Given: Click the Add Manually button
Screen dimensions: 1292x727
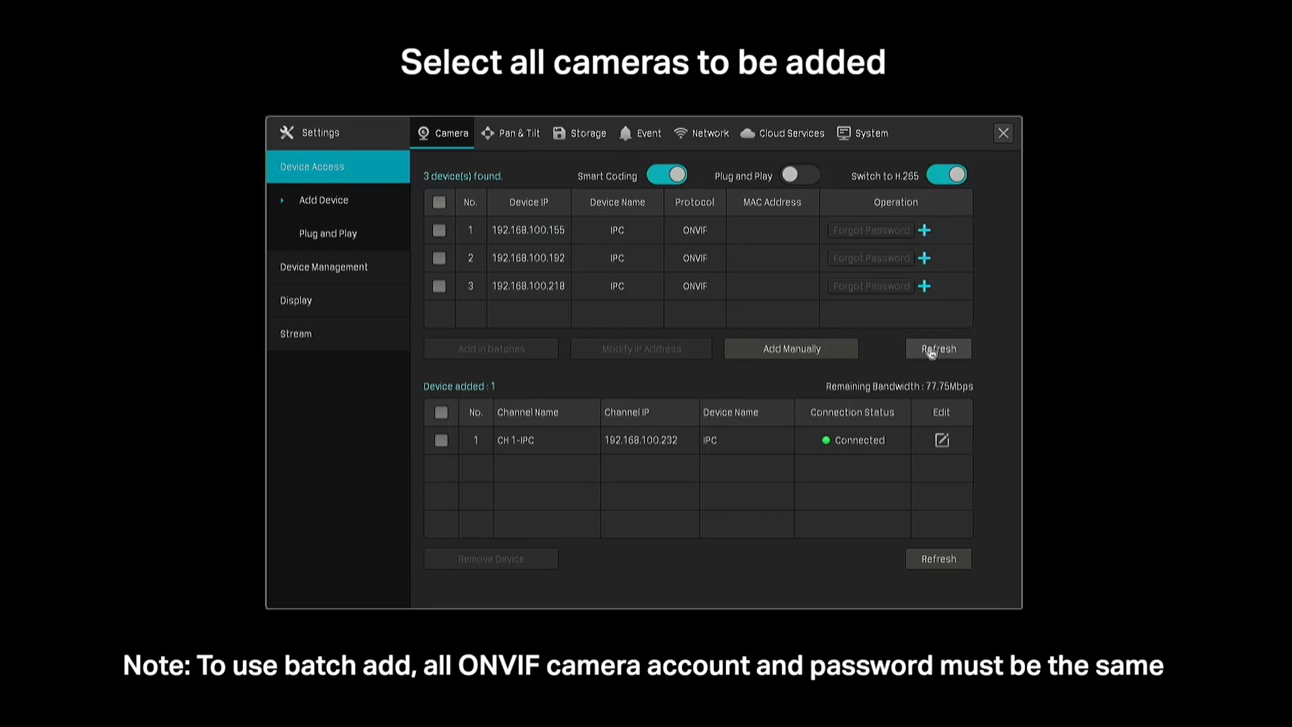Looking at the screenshot, I should pos(791,349).
